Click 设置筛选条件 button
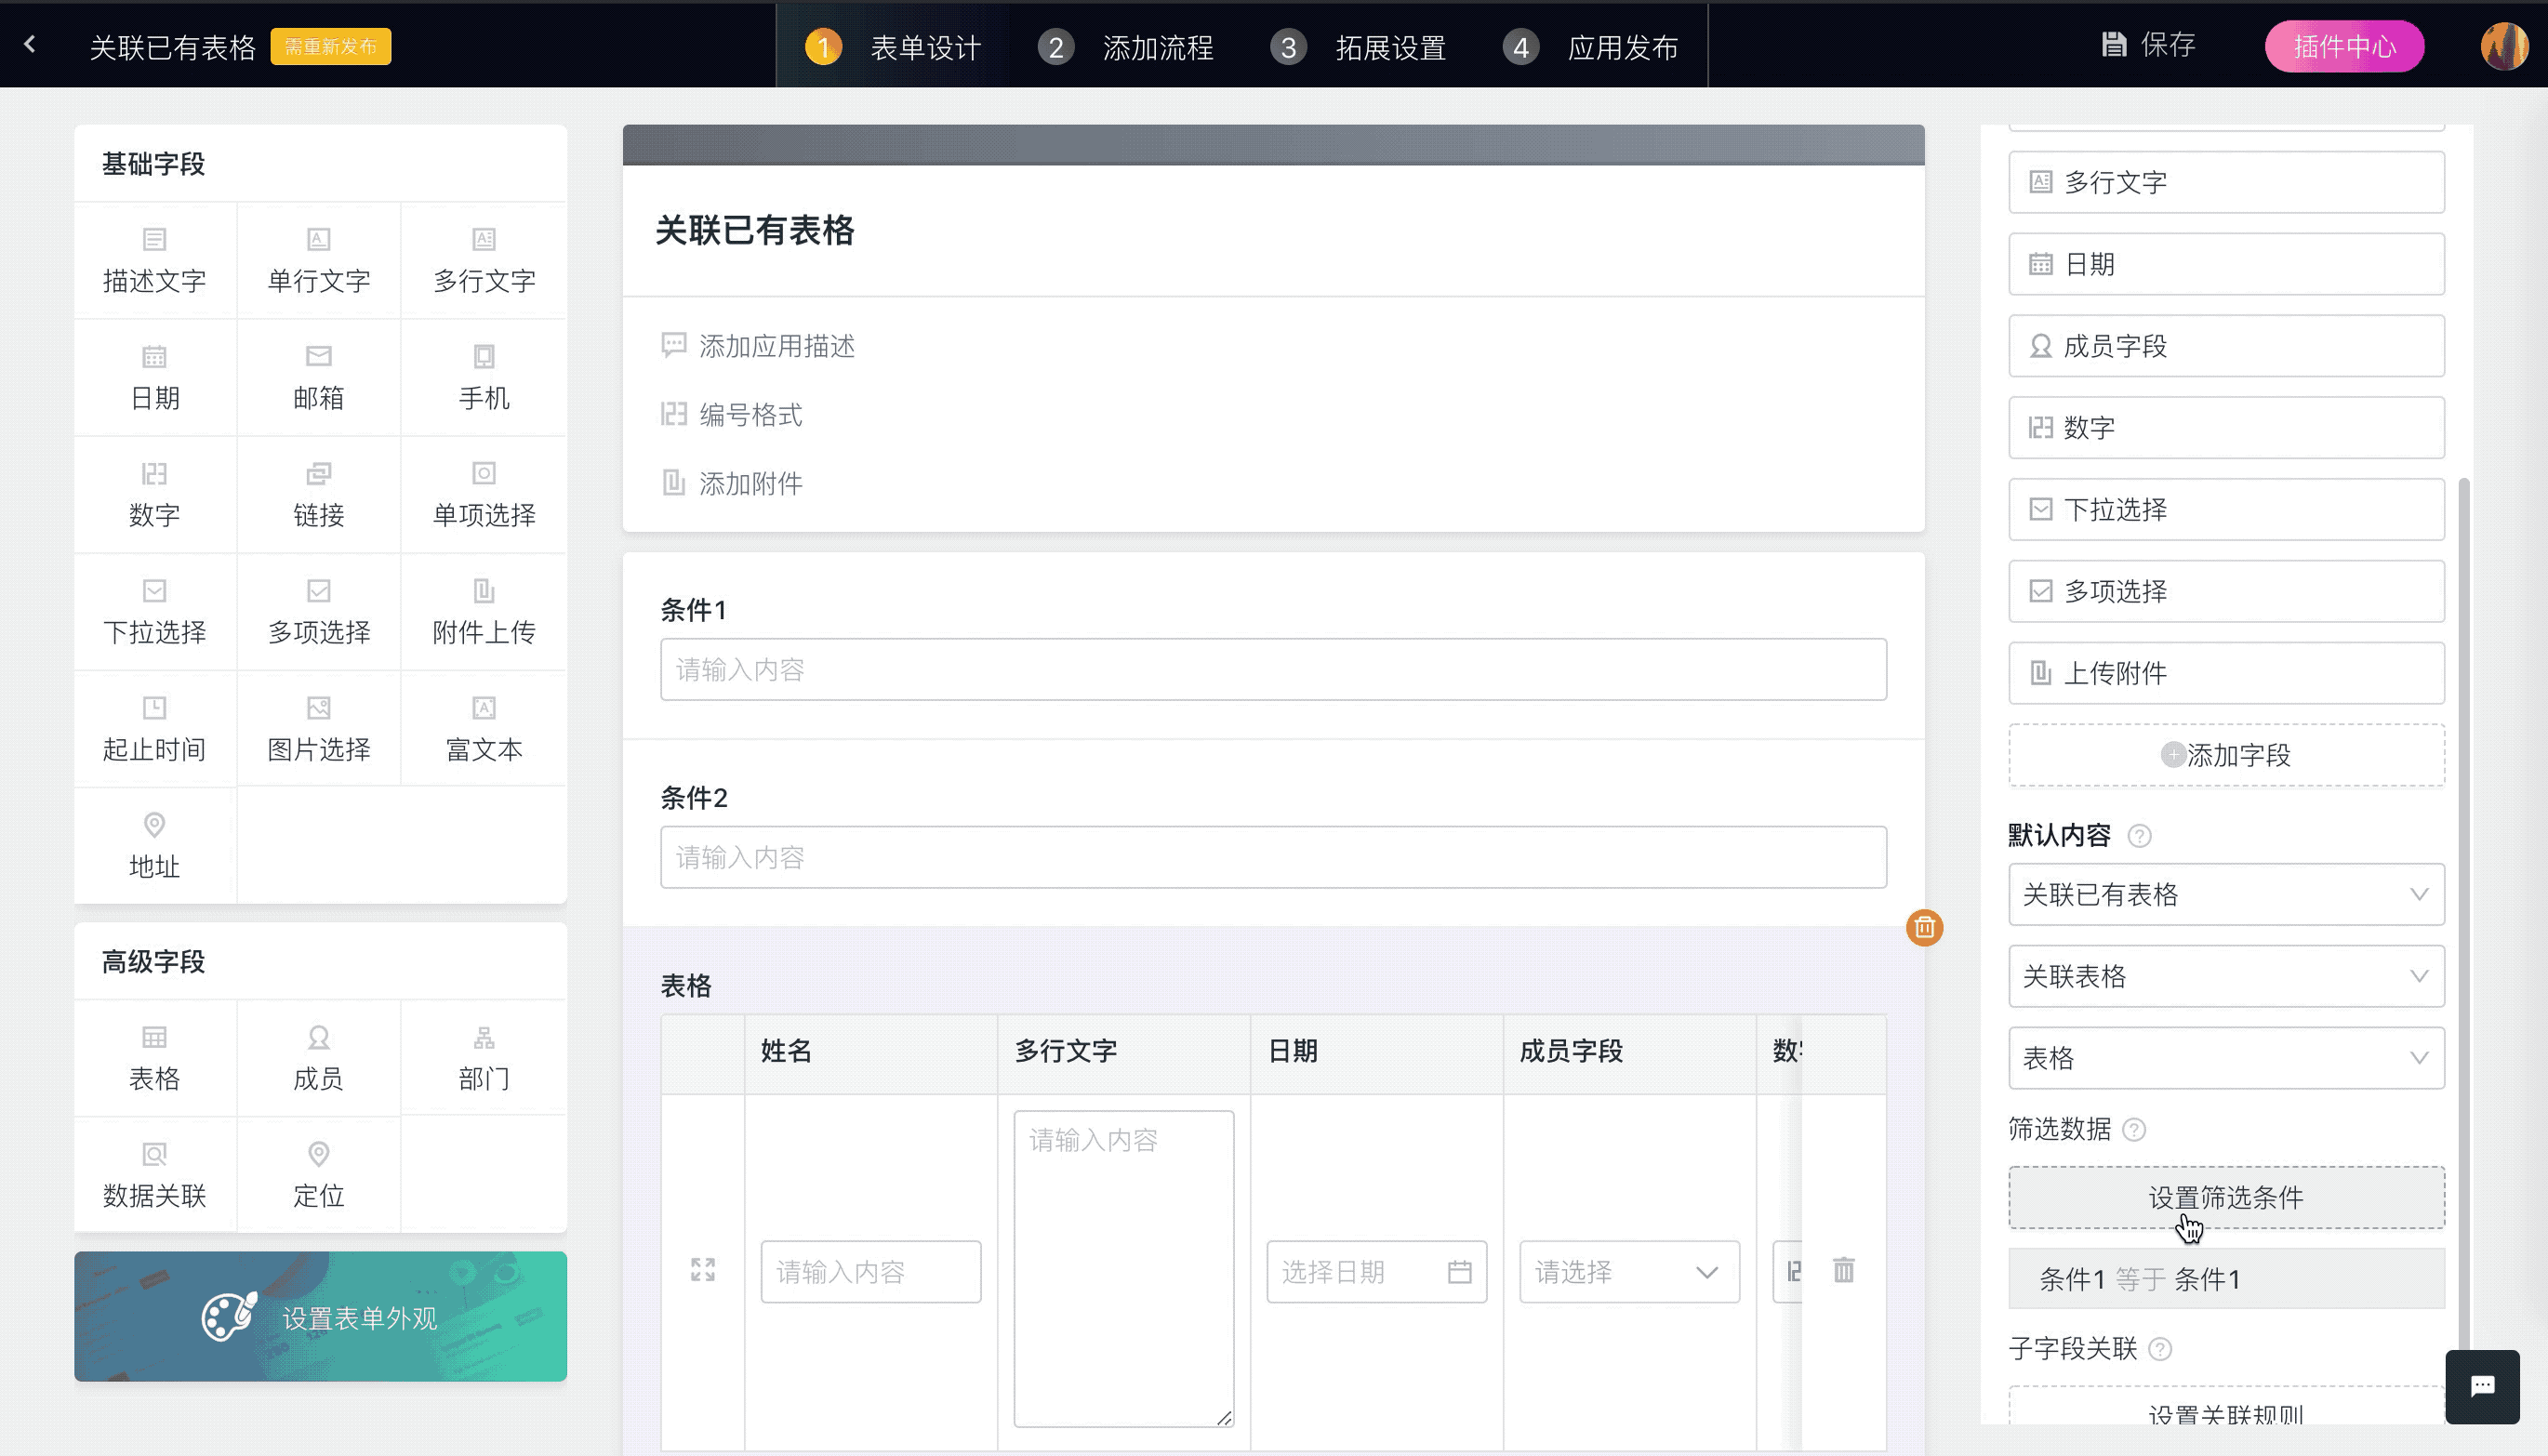2548x1456 pixels. coord(2226,1197)
